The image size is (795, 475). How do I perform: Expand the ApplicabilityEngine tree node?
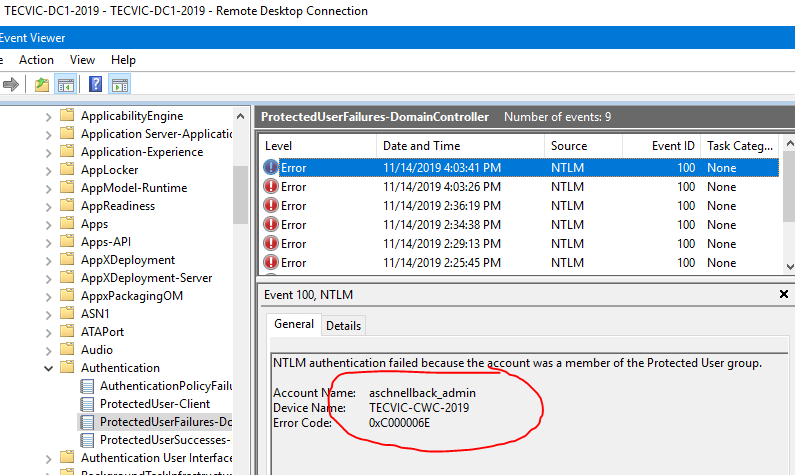pyautogui.click(x=48, y=117)
